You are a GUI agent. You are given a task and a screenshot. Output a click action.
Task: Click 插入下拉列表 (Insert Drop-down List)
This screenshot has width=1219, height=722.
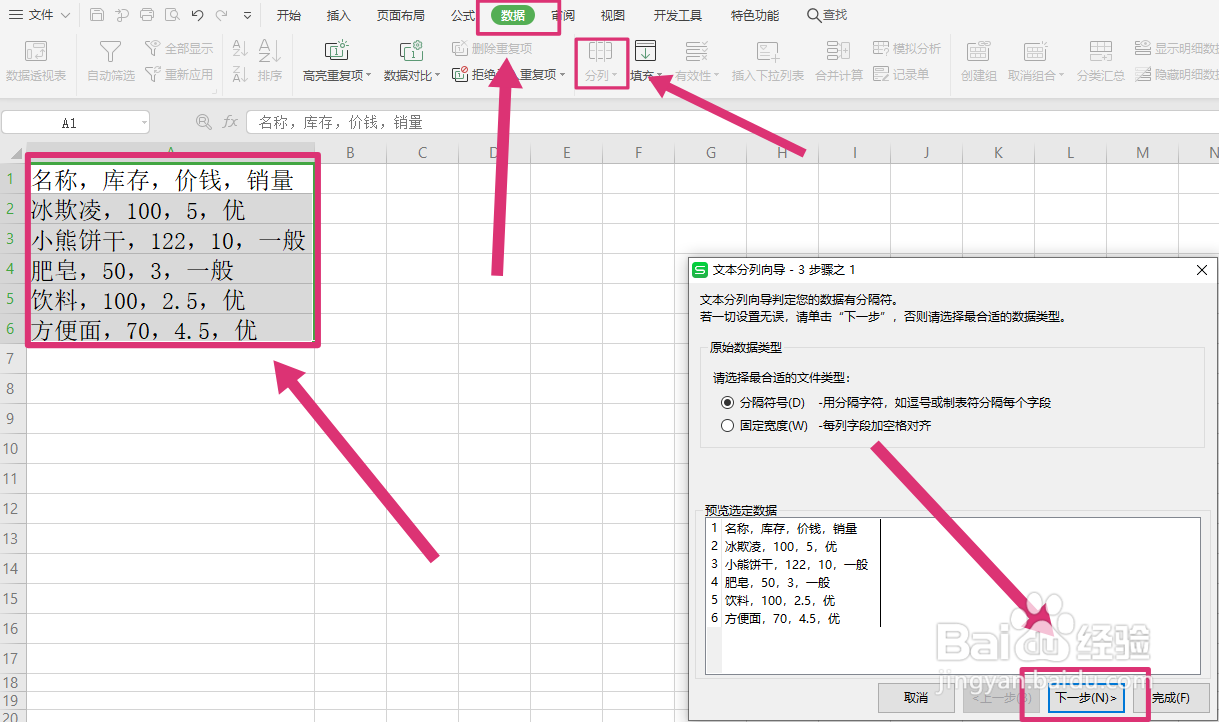point(765,60)
